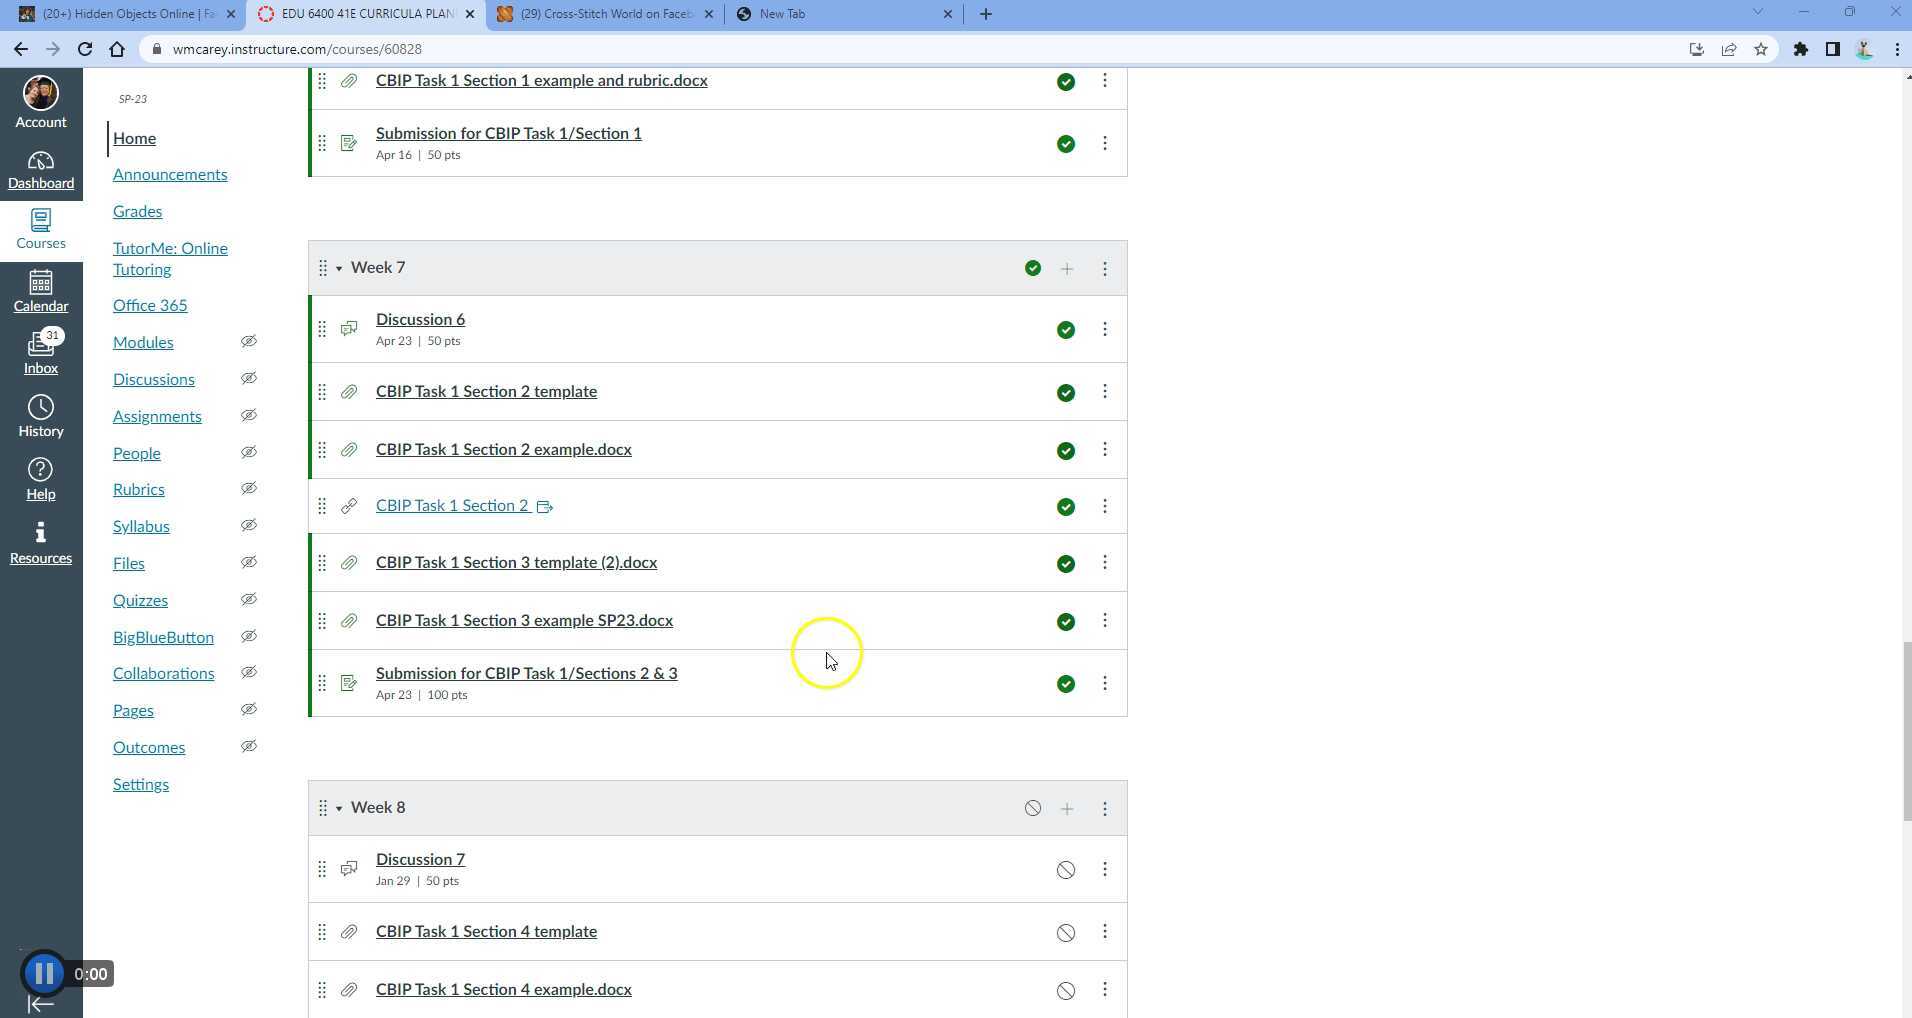Open options menu for Discussion 6

click(1104, 329)
